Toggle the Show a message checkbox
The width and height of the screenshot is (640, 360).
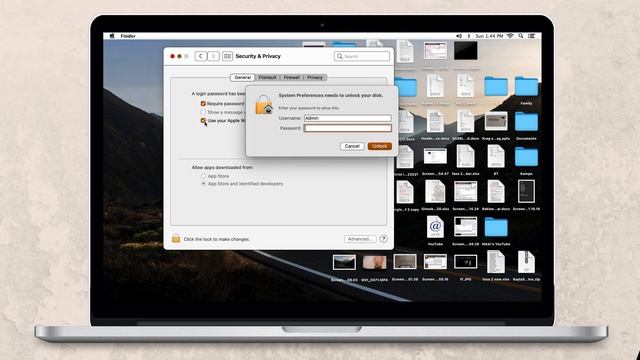pyautogui.click(x=203, y=112)
